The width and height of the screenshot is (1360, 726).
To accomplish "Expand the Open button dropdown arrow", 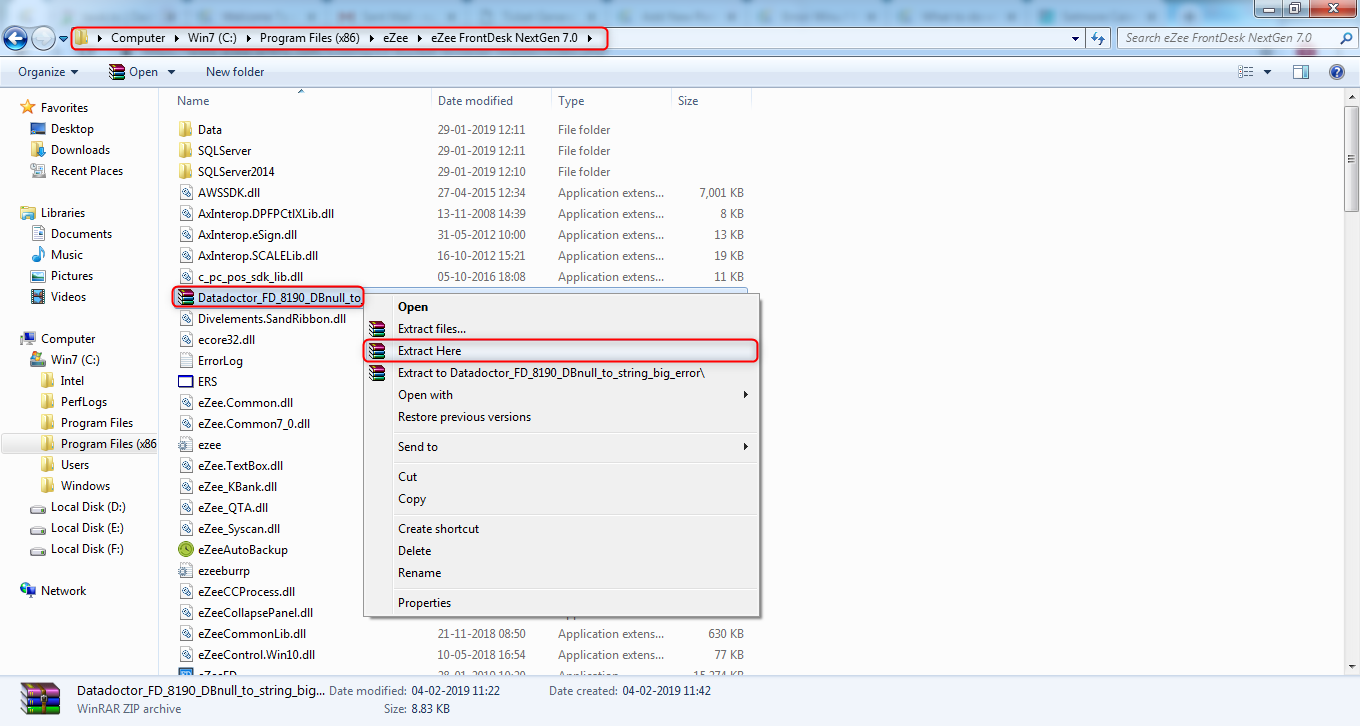I will (171, 72).
